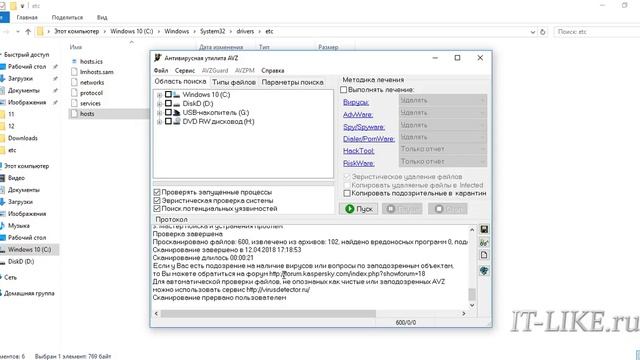The height and width of the screenshot is (360, 640).
Task: Check the Windows 10 (C:) scan checkbox
Action: [x=168, y=95]
